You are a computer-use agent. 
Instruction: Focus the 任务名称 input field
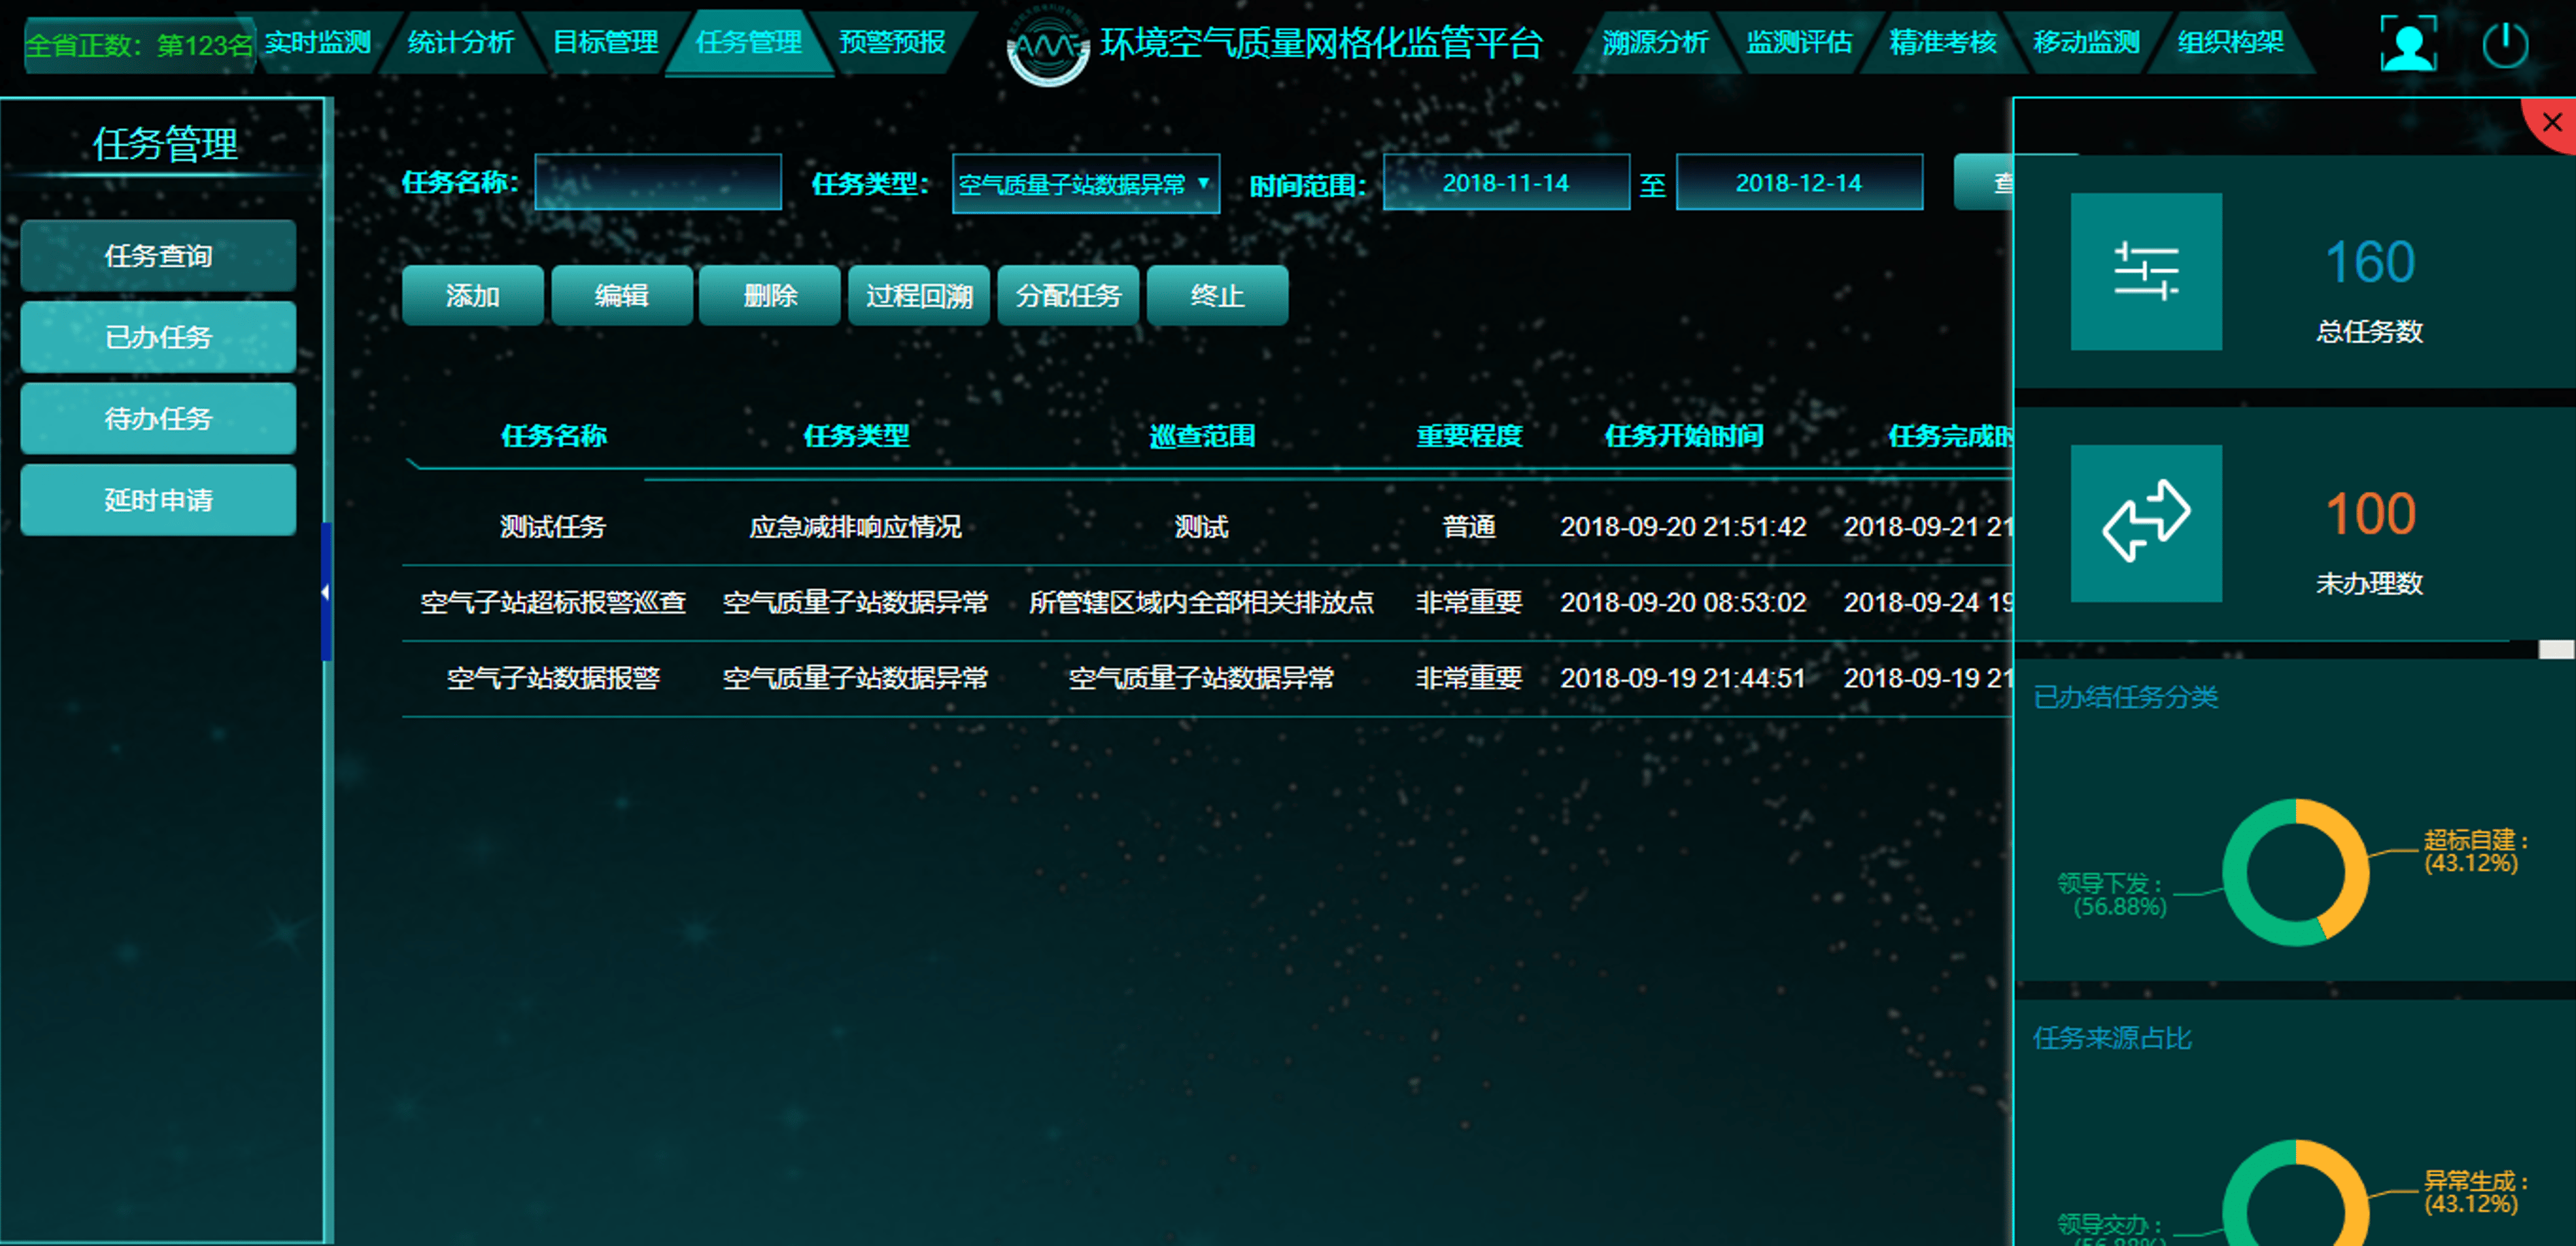click(657, 182)
